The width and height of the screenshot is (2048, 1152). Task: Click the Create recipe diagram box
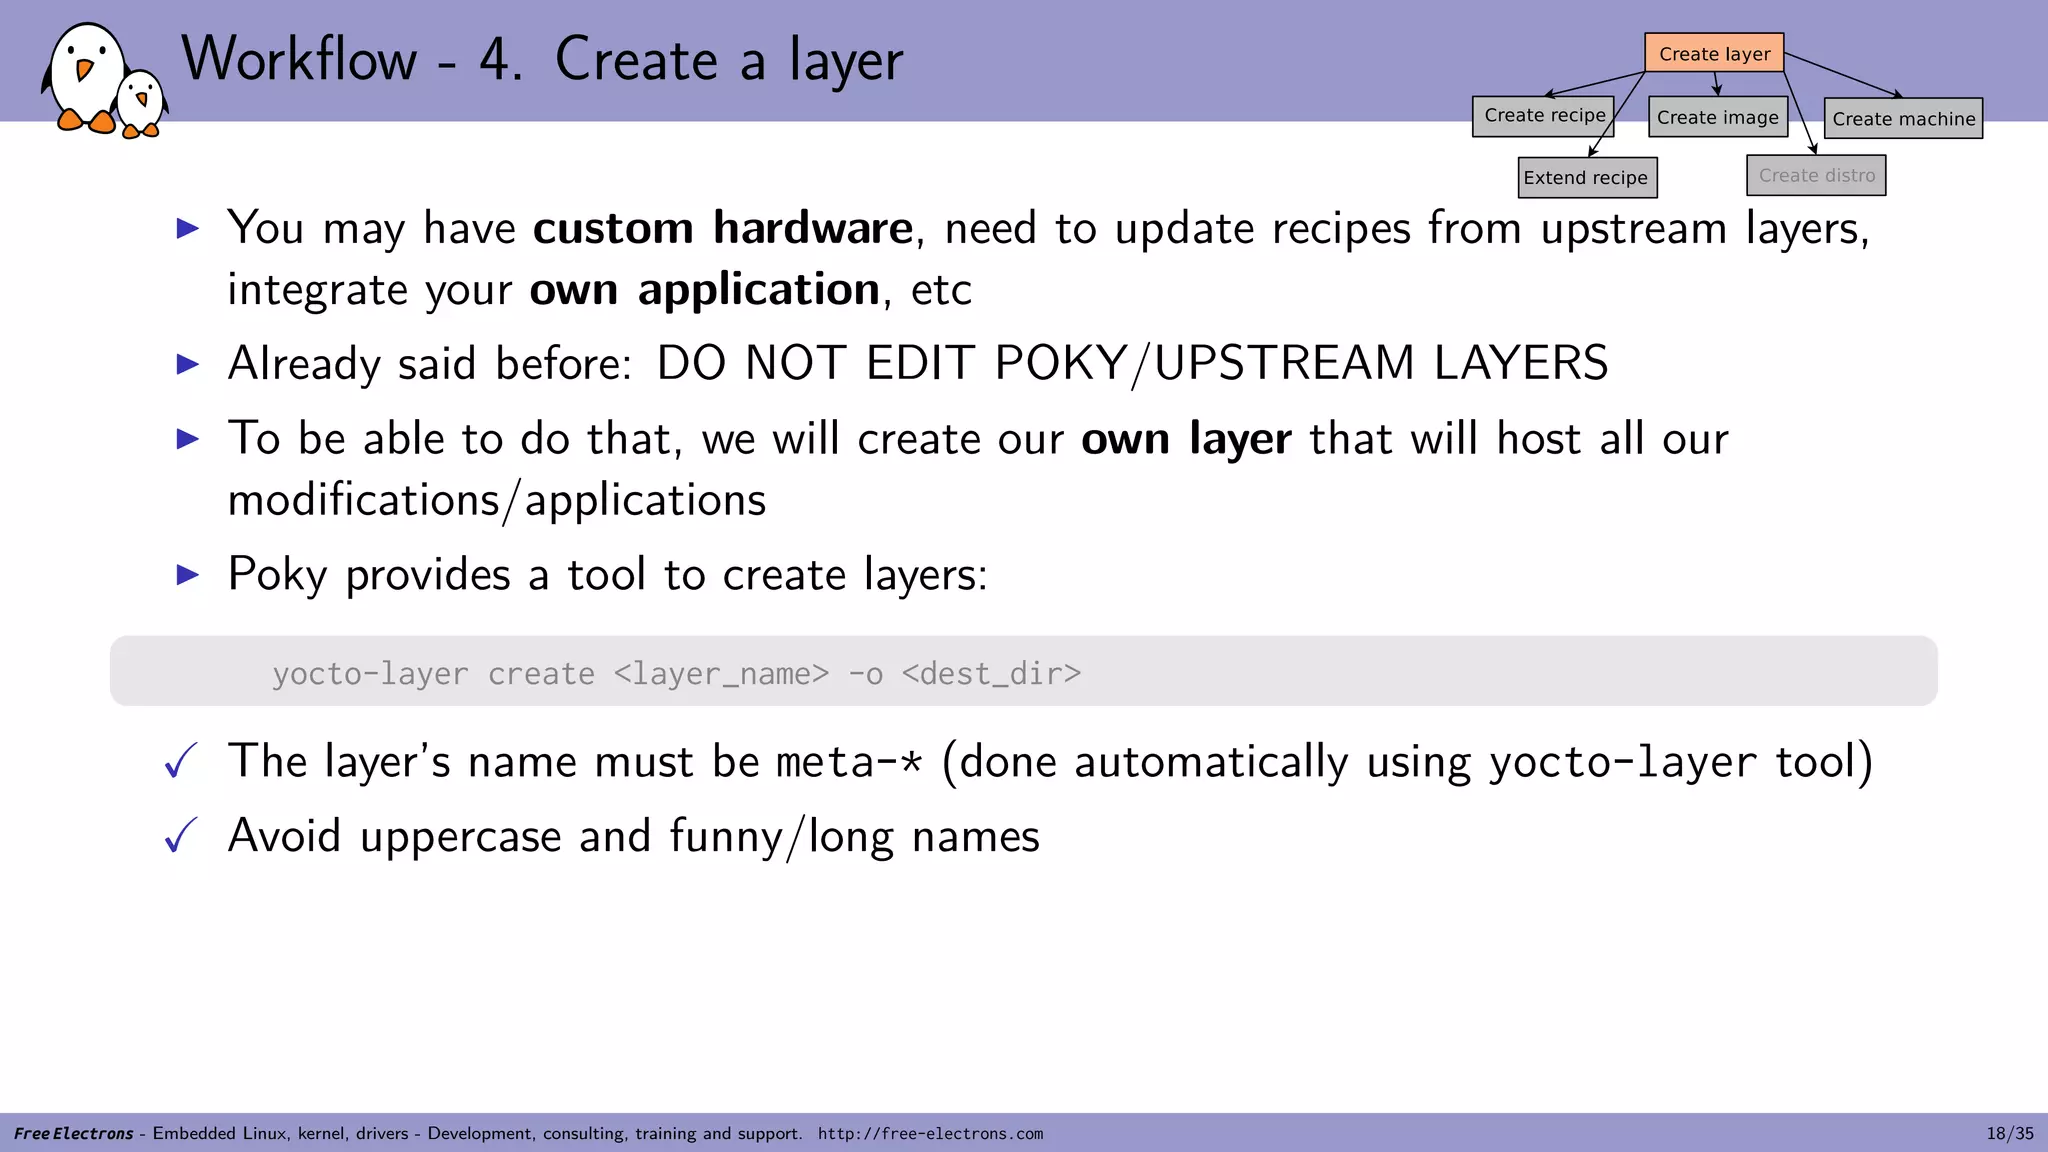pyautogui.click(x=1544, y=115)
